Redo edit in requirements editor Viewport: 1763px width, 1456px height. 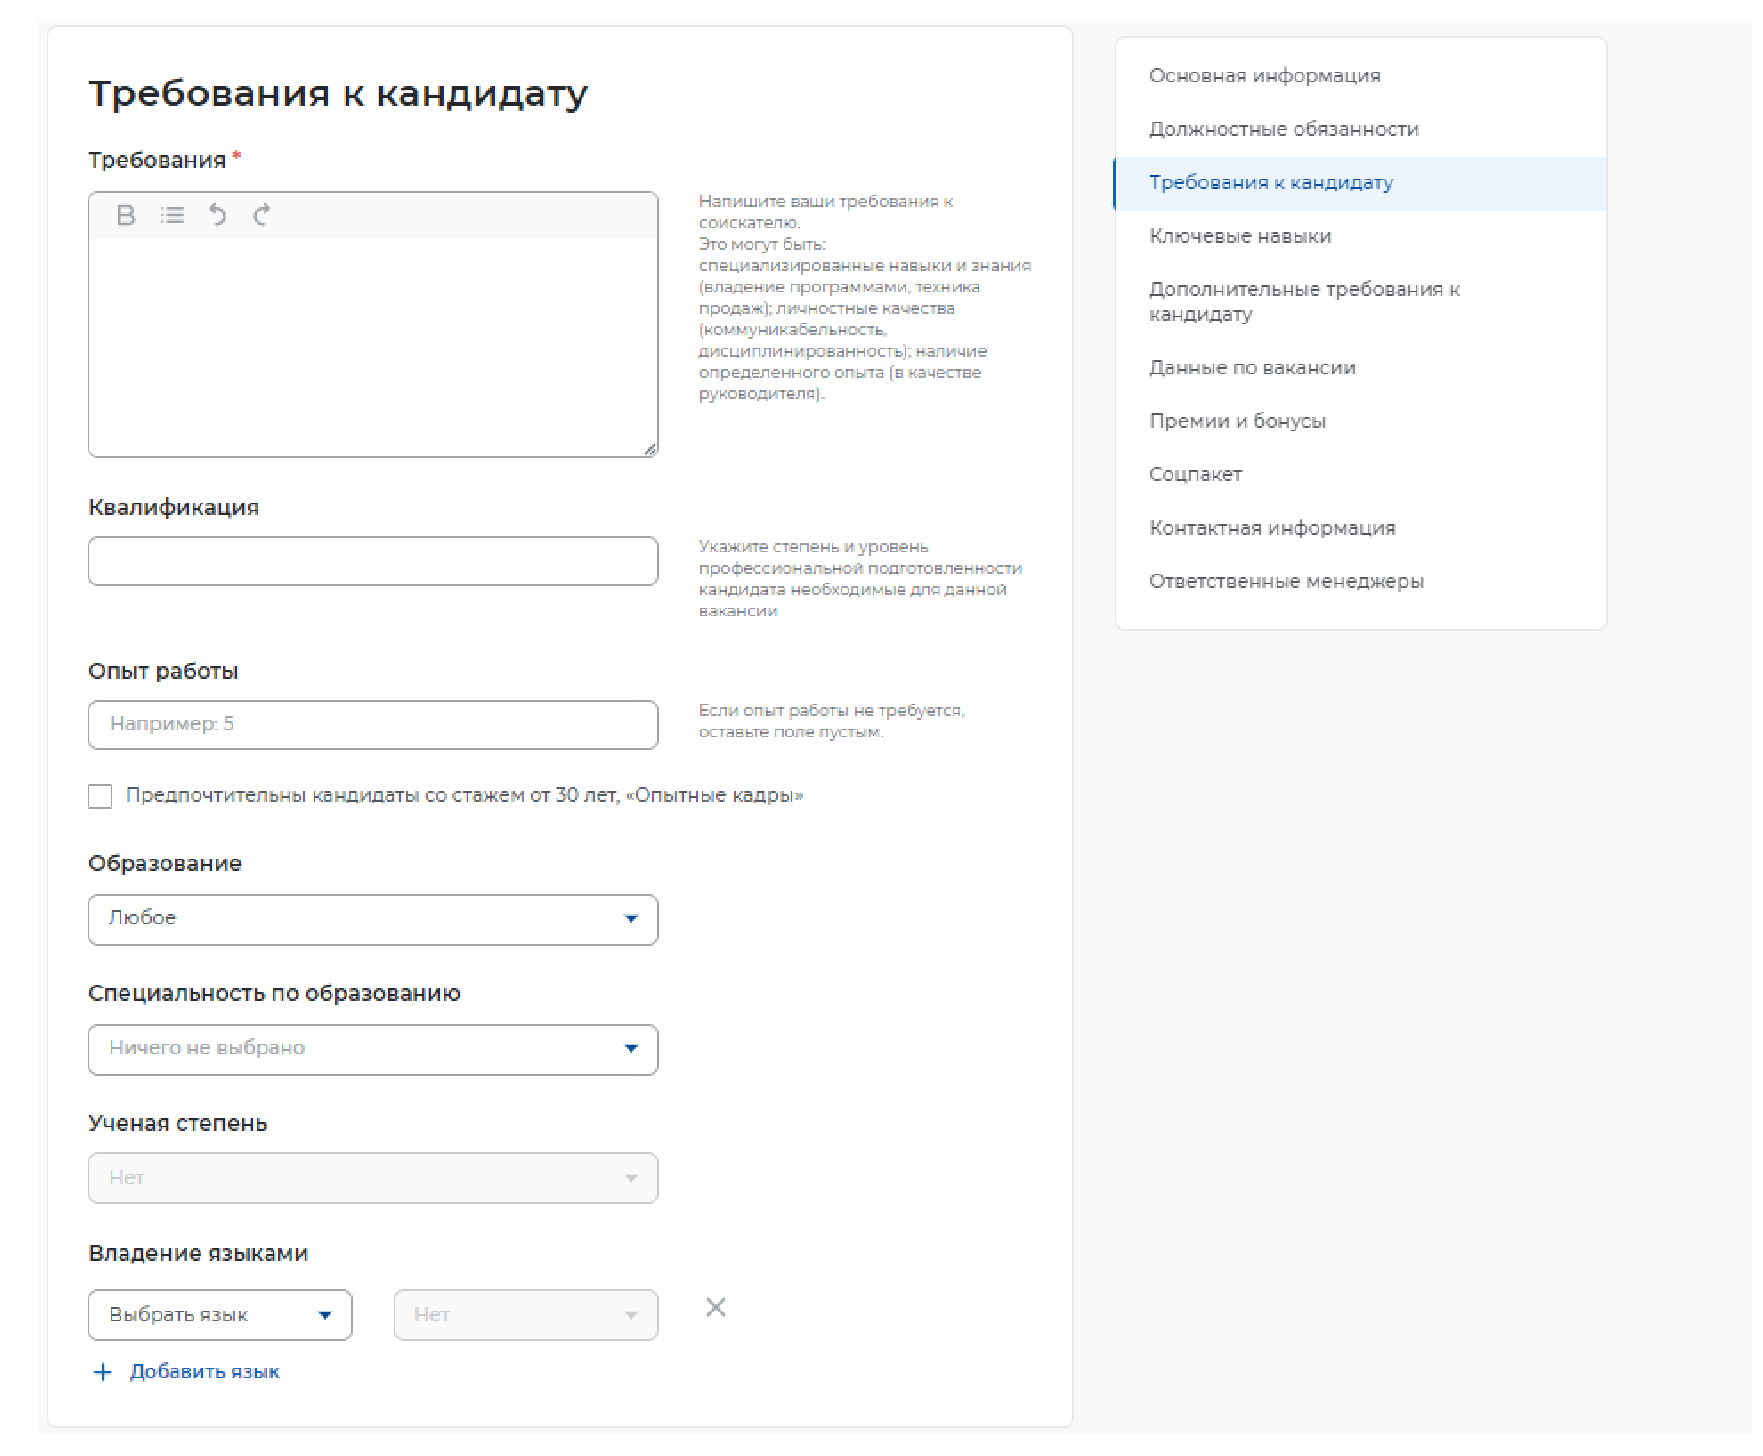click(262, 215)
